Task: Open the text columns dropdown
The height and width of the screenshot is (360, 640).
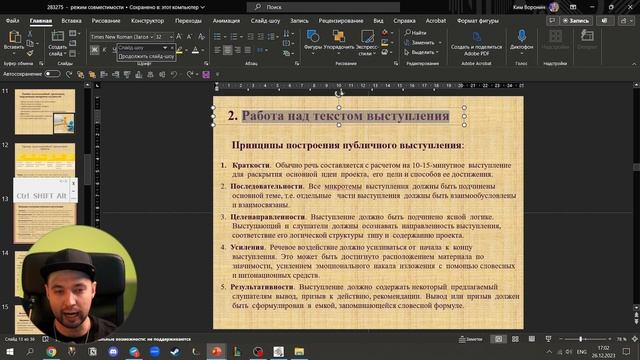Action: [x=262, y=50]
